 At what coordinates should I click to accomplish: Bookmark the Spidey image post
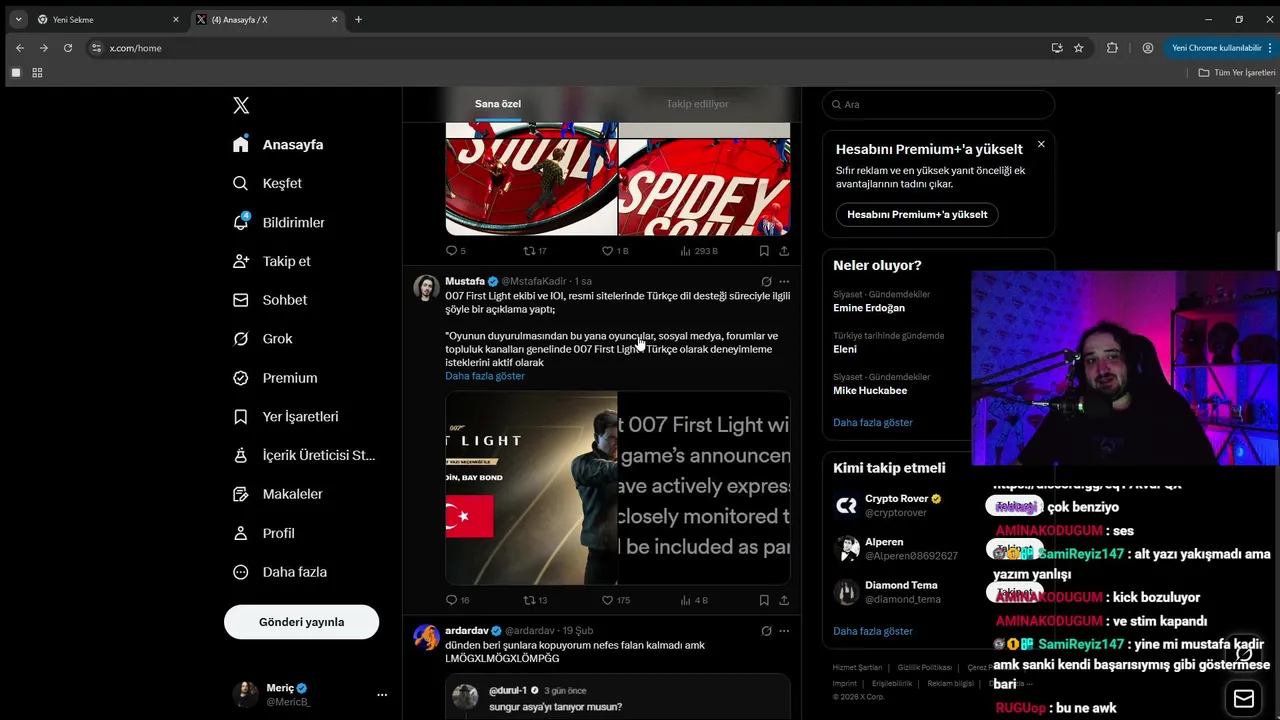pos(764,251)
